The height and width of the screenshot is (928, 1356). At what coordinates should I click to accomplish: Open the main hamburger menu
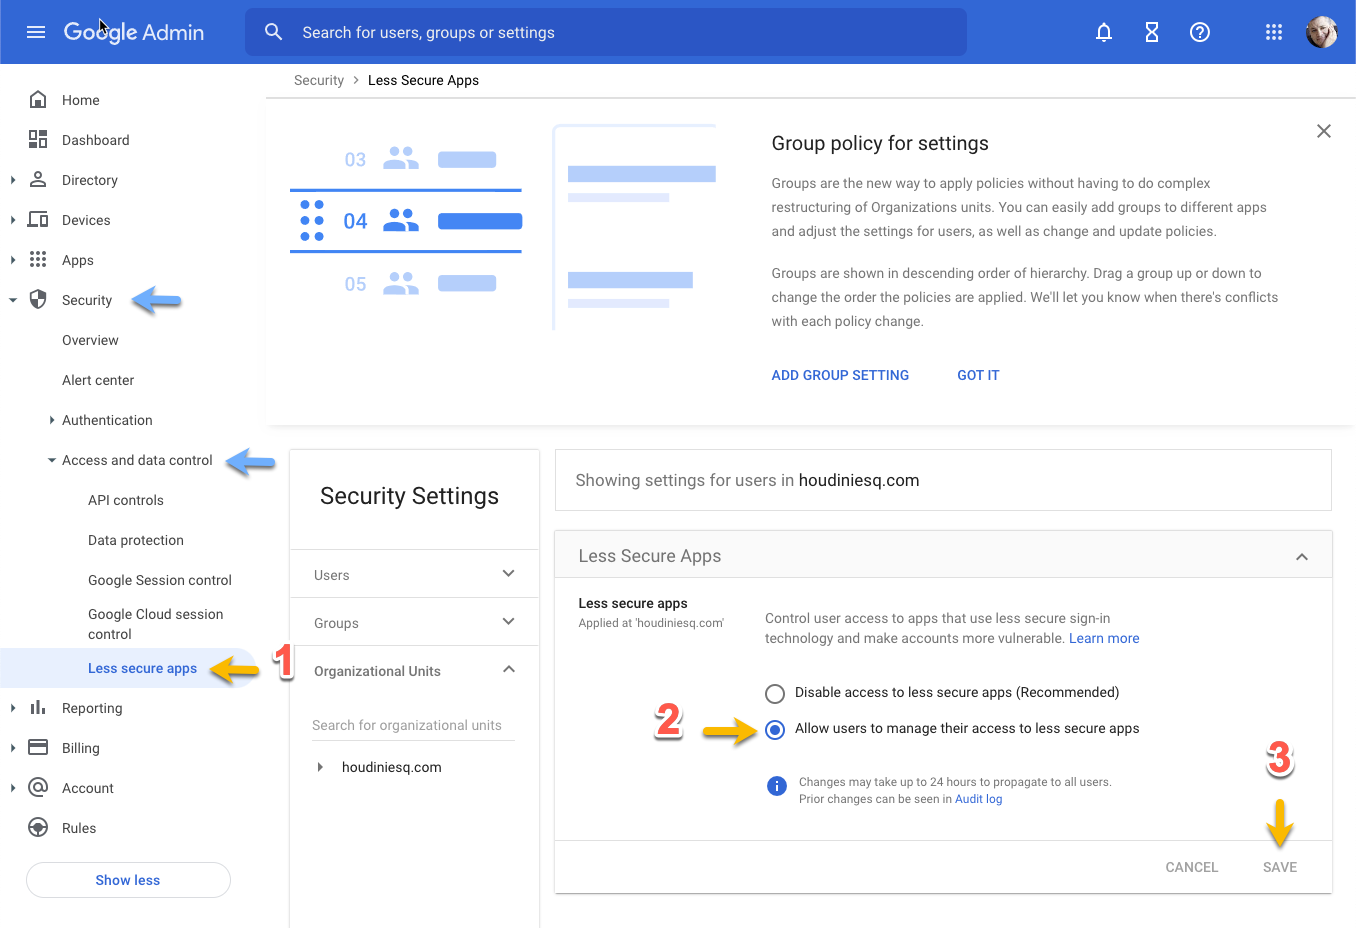pos(36,32)
